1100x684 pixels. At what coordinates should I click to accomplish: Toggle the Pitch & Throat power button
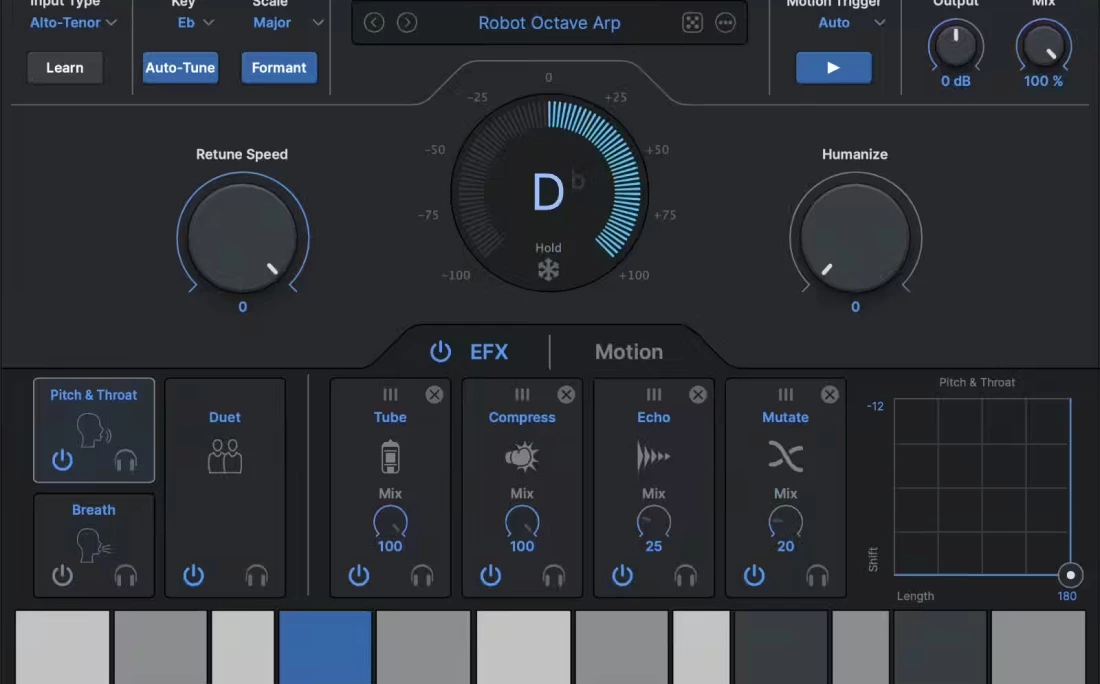[x=63, y=460]
